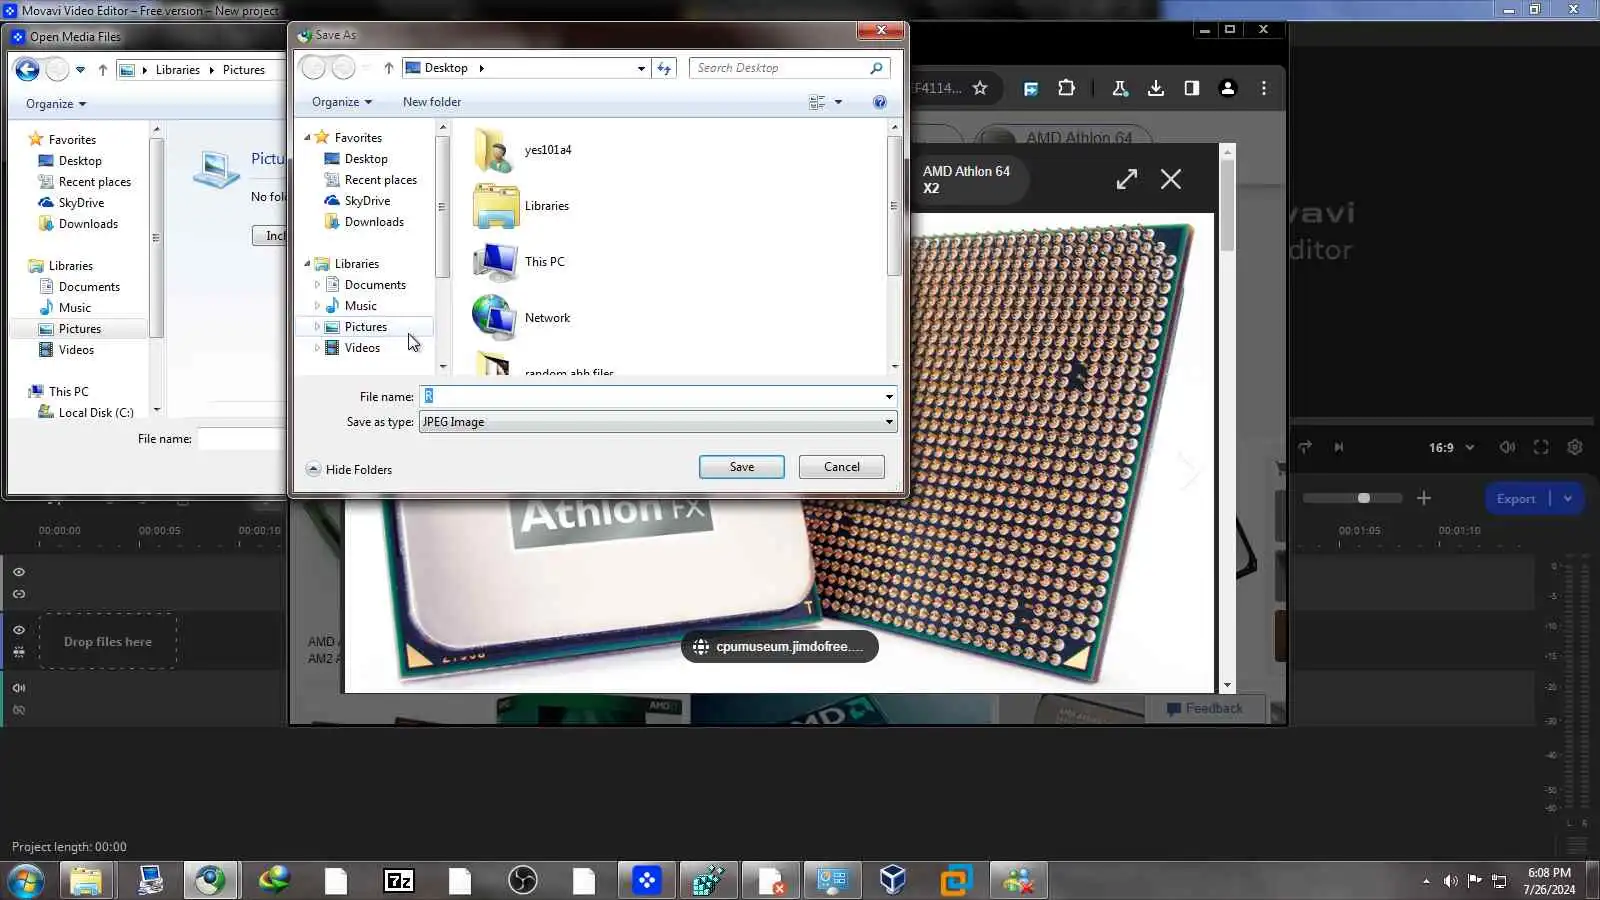Screen dimensions: 1600x900
Task: Click the Up arrow in Save As dialog
Action: (389, 68)
